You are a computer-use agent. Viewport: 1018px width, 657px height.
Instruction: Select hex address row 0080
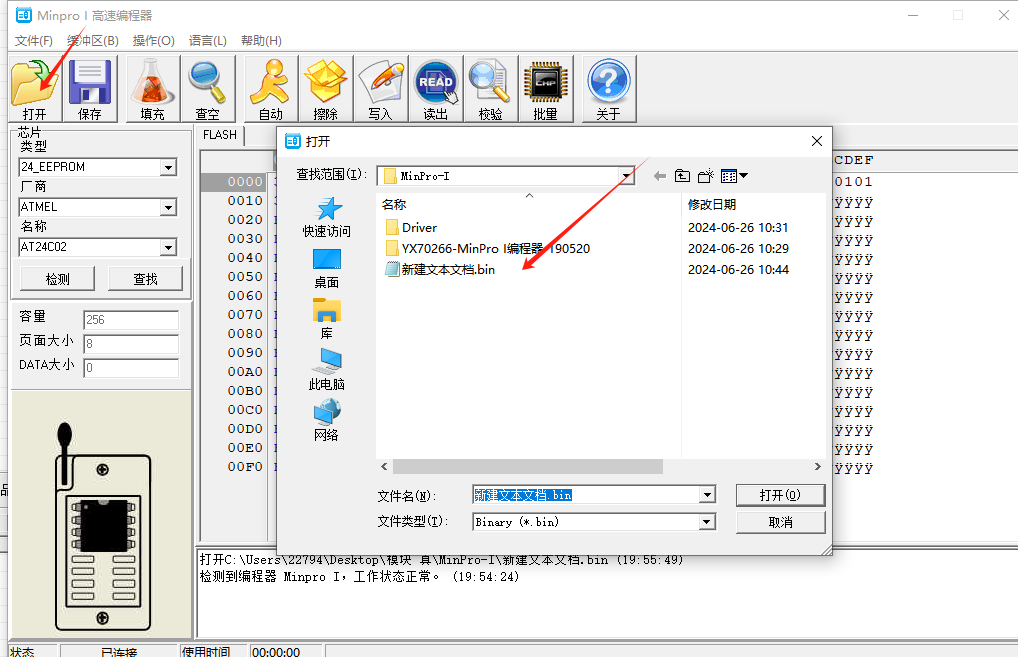tap(245, 334)
